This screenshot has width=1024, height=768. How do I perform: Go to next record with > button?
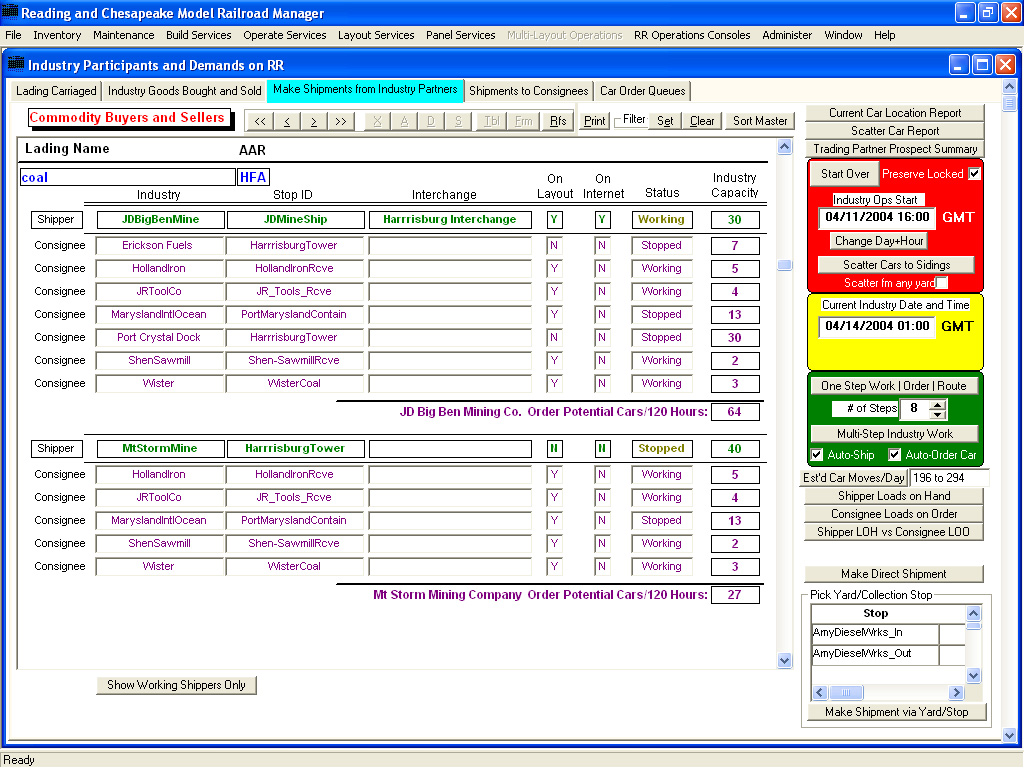pos(313,121)
